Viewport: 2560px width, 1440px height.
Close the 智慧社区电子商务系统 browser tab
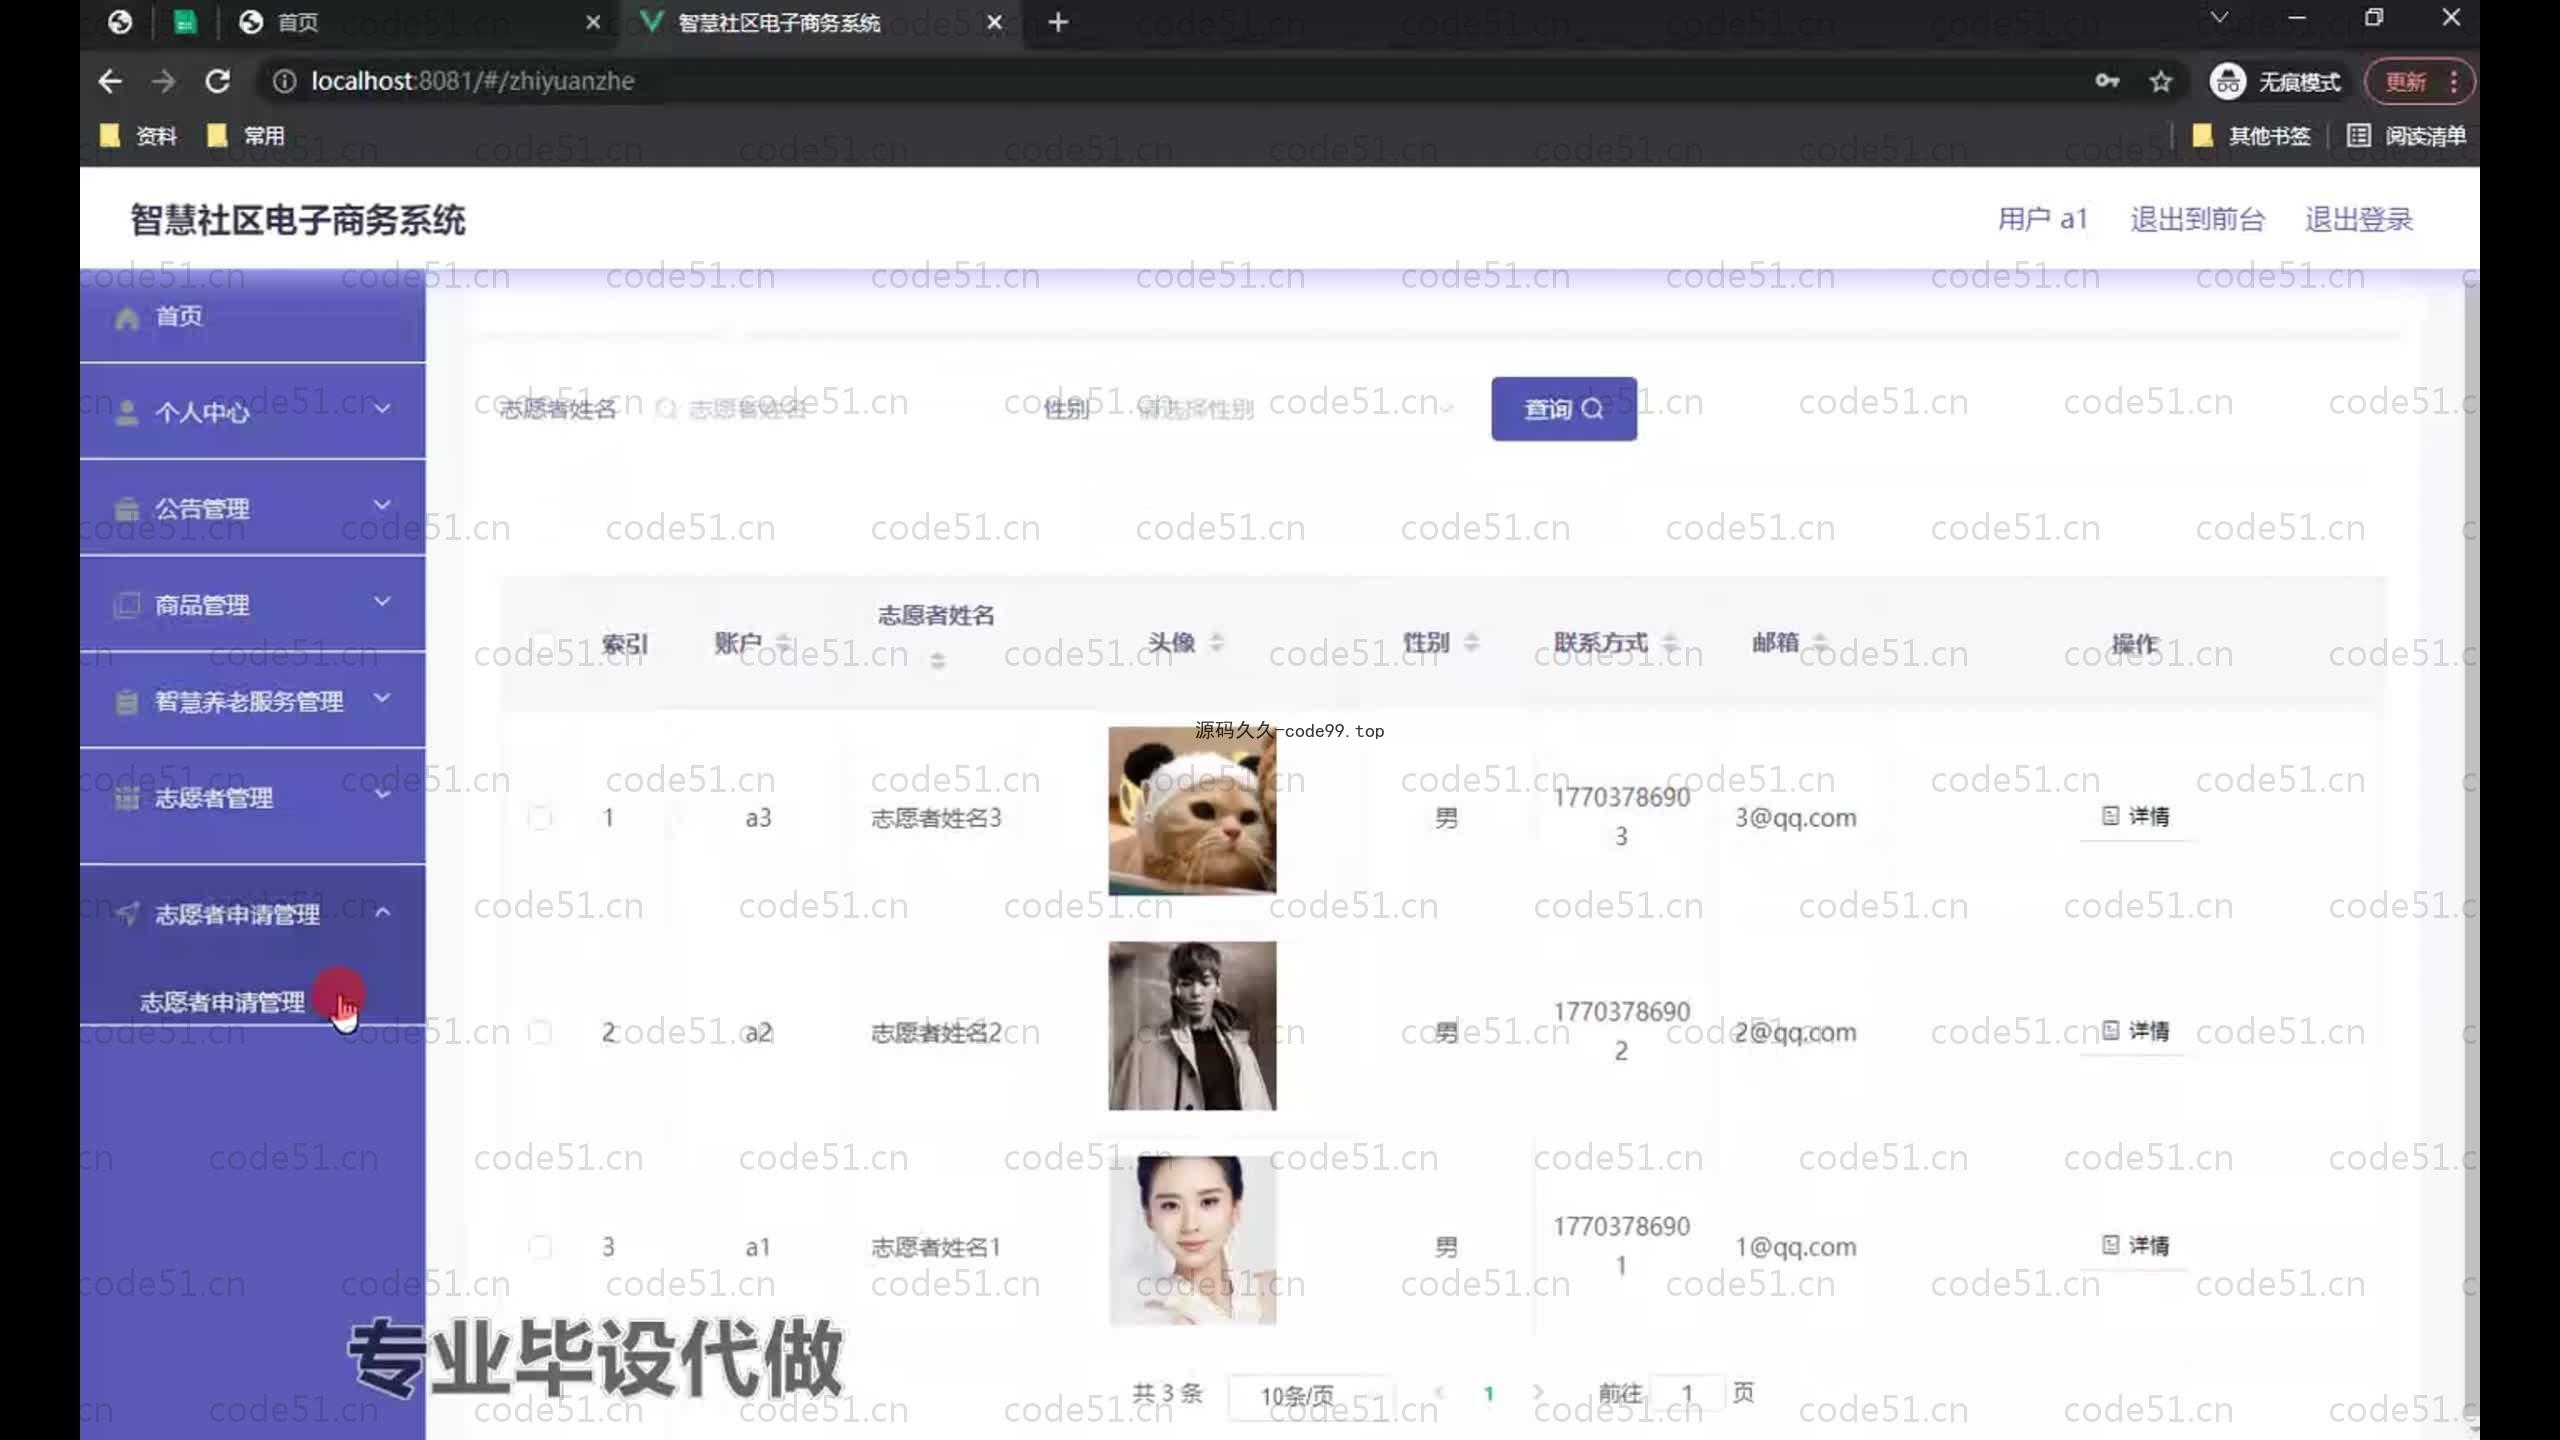point(994,22)
